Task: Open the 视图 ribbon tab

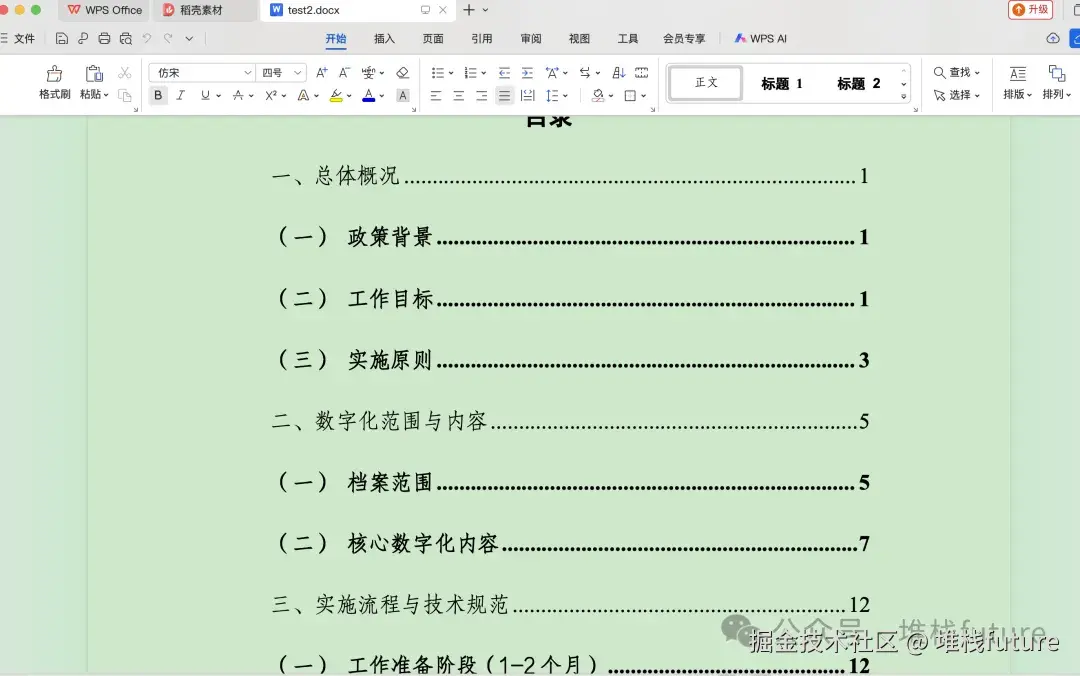Action: click(579, 39)
